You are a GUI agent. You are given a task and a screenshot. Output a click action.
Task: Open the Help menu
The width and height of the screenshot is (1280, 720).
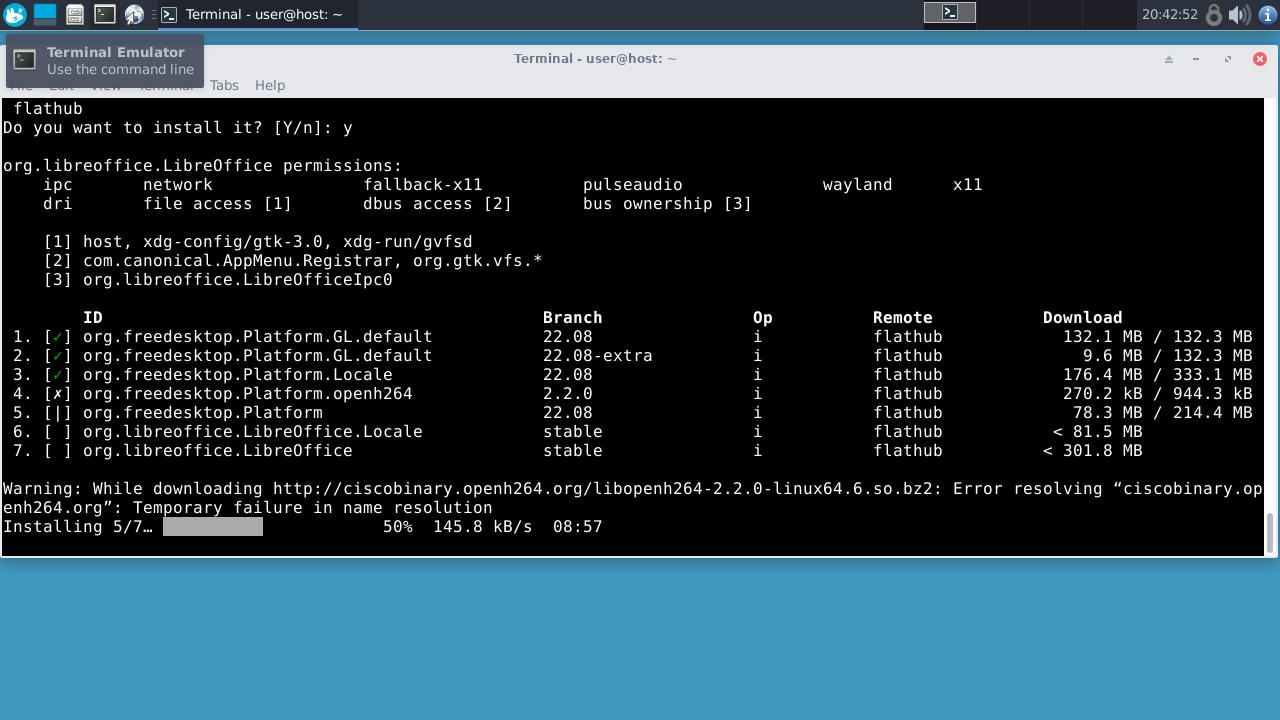point(270,85)
